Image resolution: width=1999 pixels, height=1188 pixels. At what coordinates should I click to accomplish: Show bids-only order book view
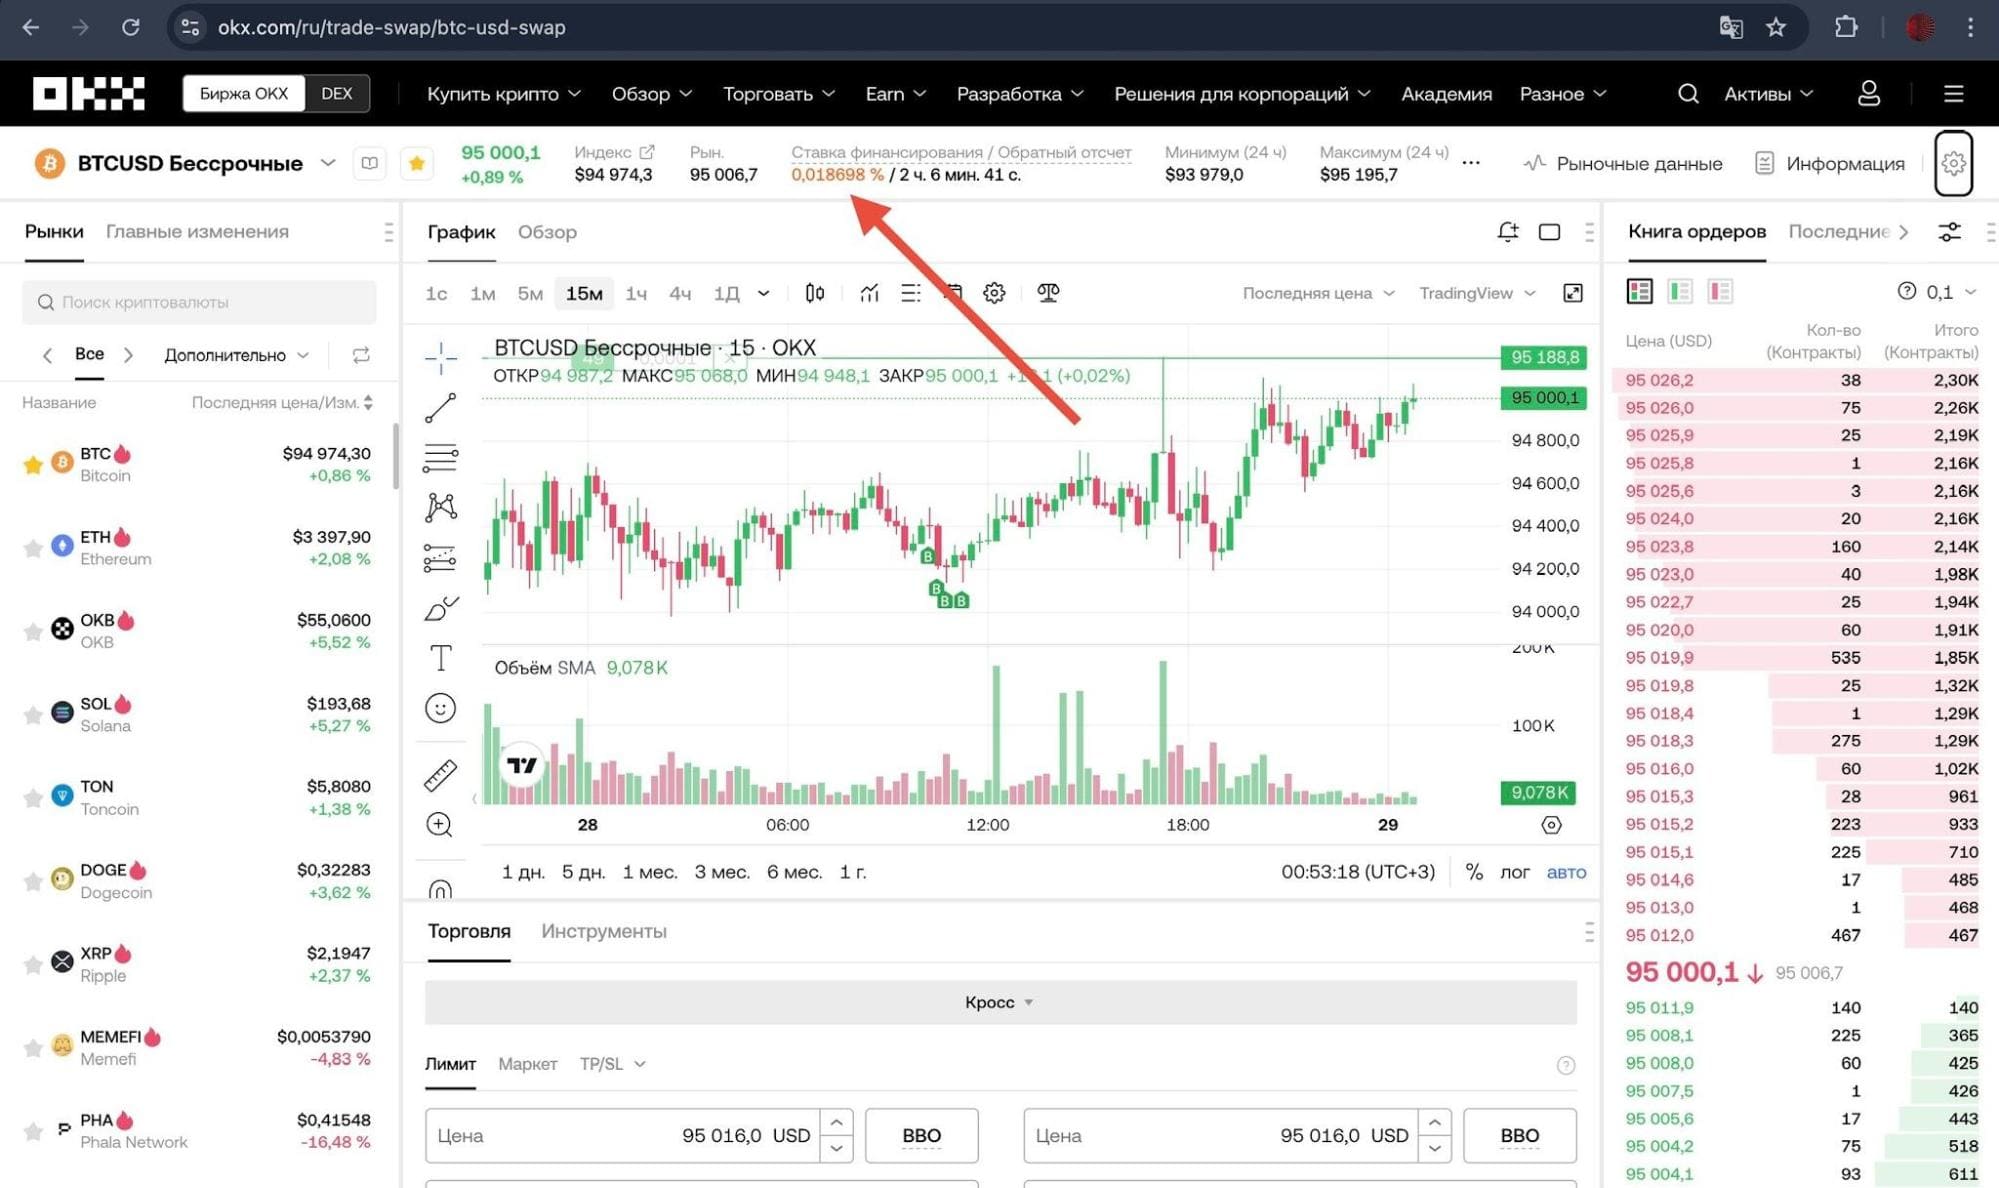point(1680,291)
